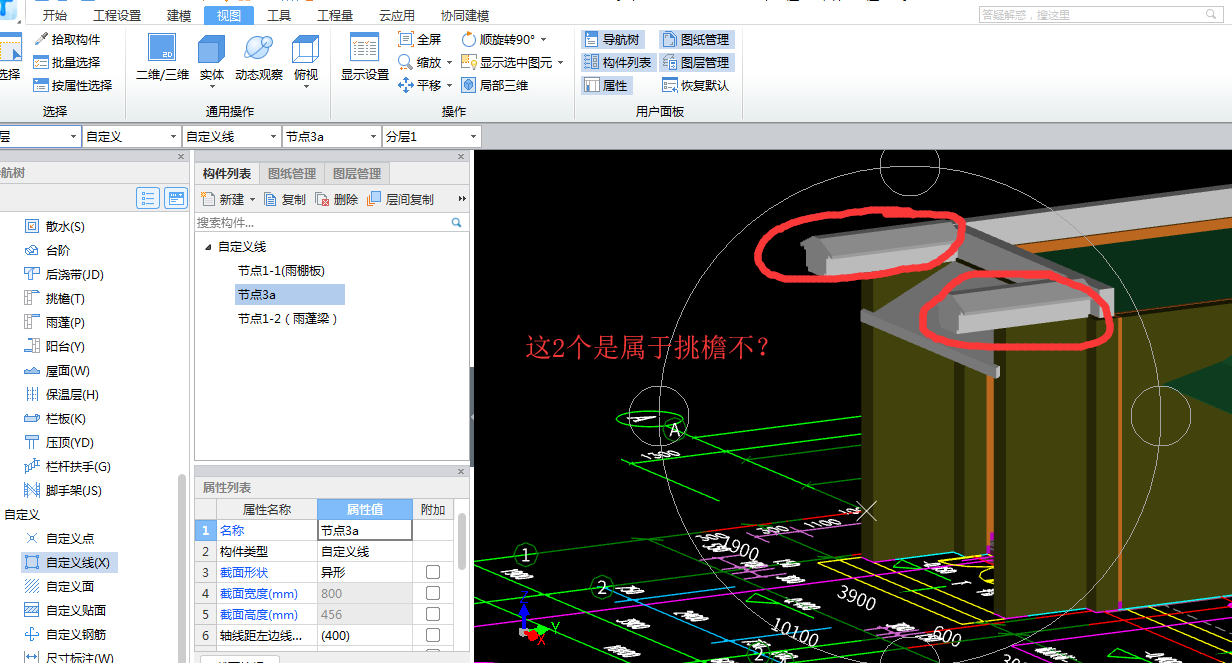The height and width of the screenshot is (663, 1232).
Task: Expand component toolbar overflow arrows
Action: [x=461, y=199]
